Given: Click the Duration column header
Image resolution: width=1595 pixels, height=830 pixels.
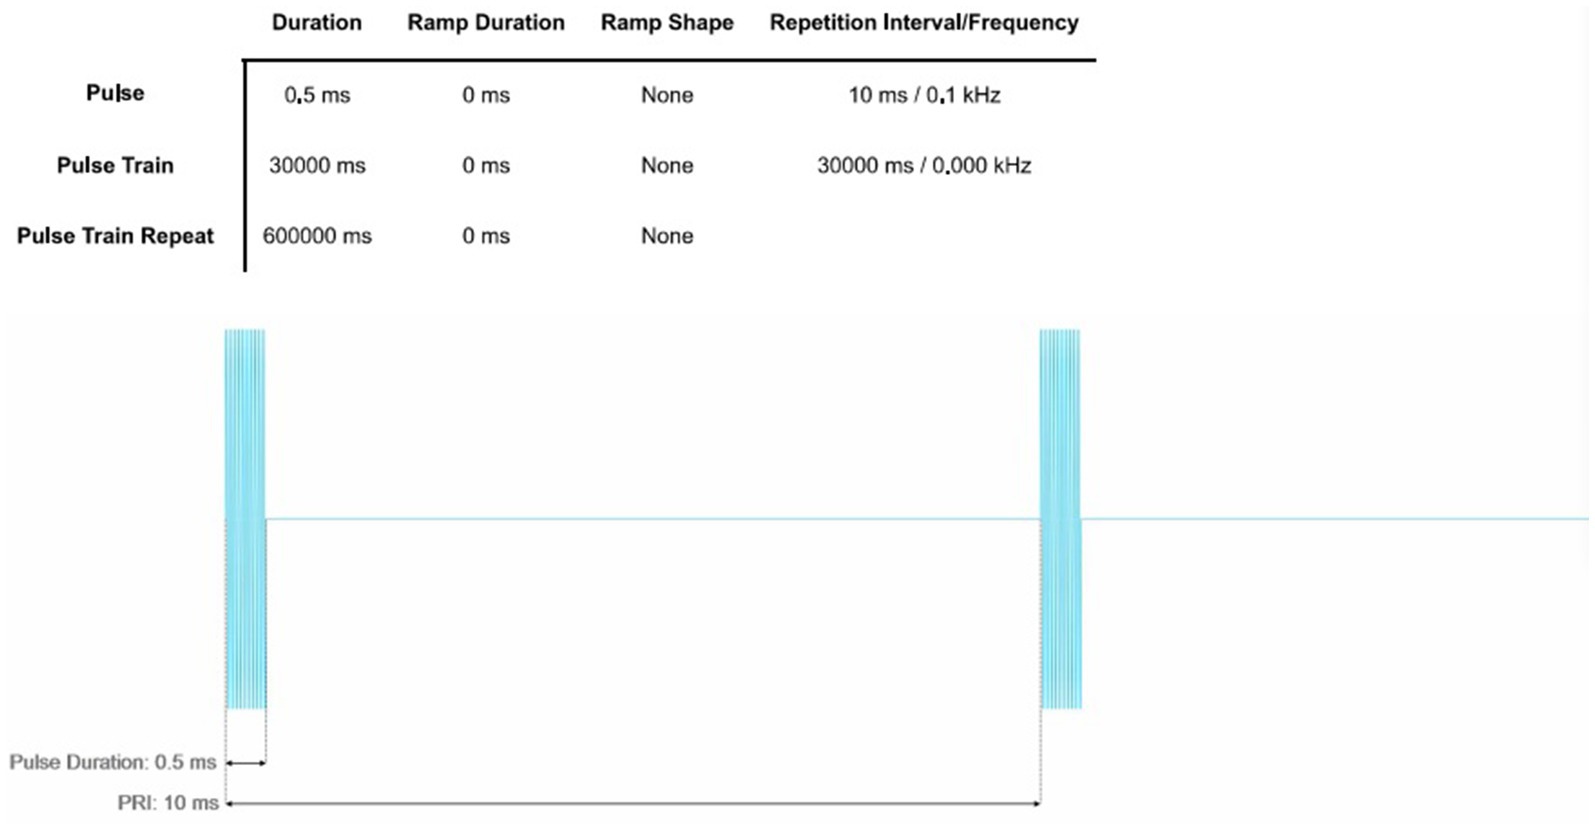Looking at the screenshot, I should 317,23.
